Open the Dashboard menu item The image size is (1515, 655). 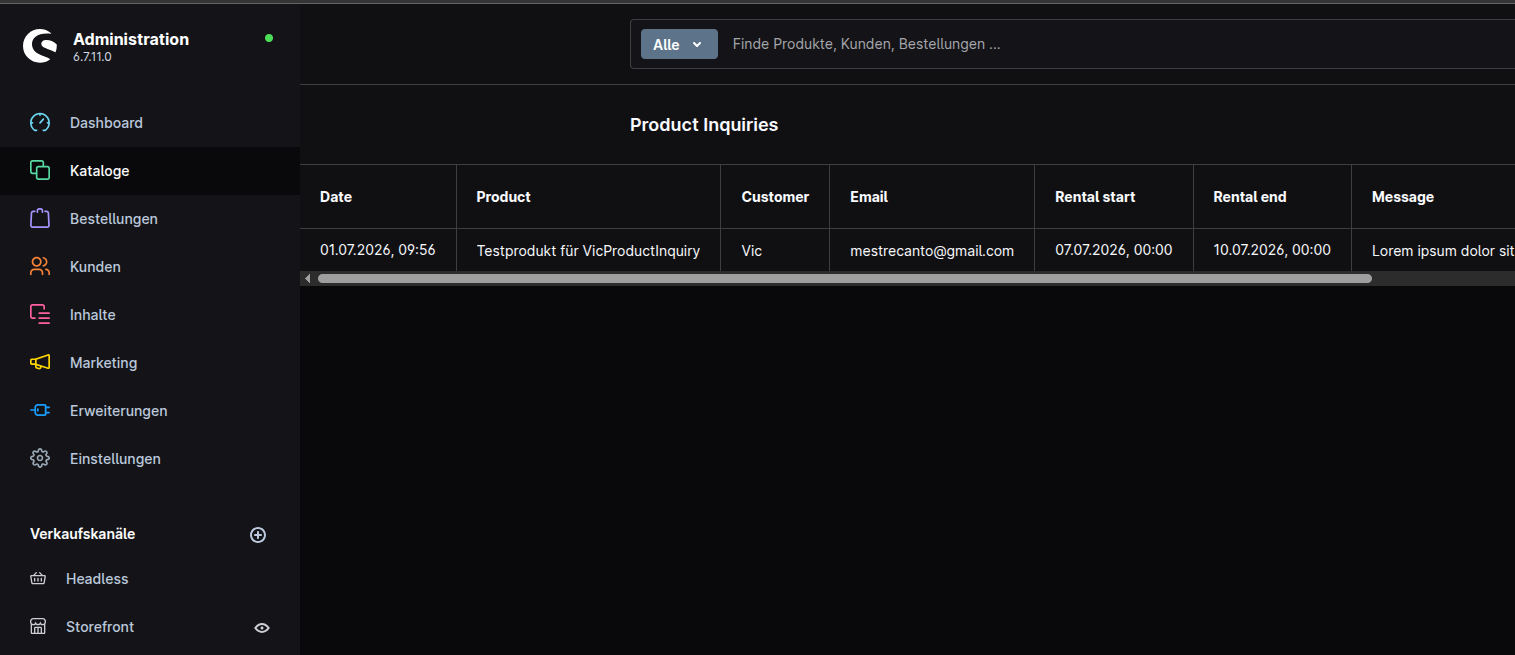(150, 123)
